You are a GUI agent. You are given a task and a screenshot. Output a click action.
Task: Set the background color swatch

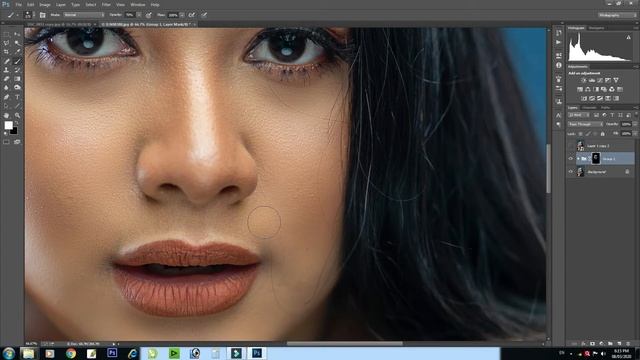14,131
